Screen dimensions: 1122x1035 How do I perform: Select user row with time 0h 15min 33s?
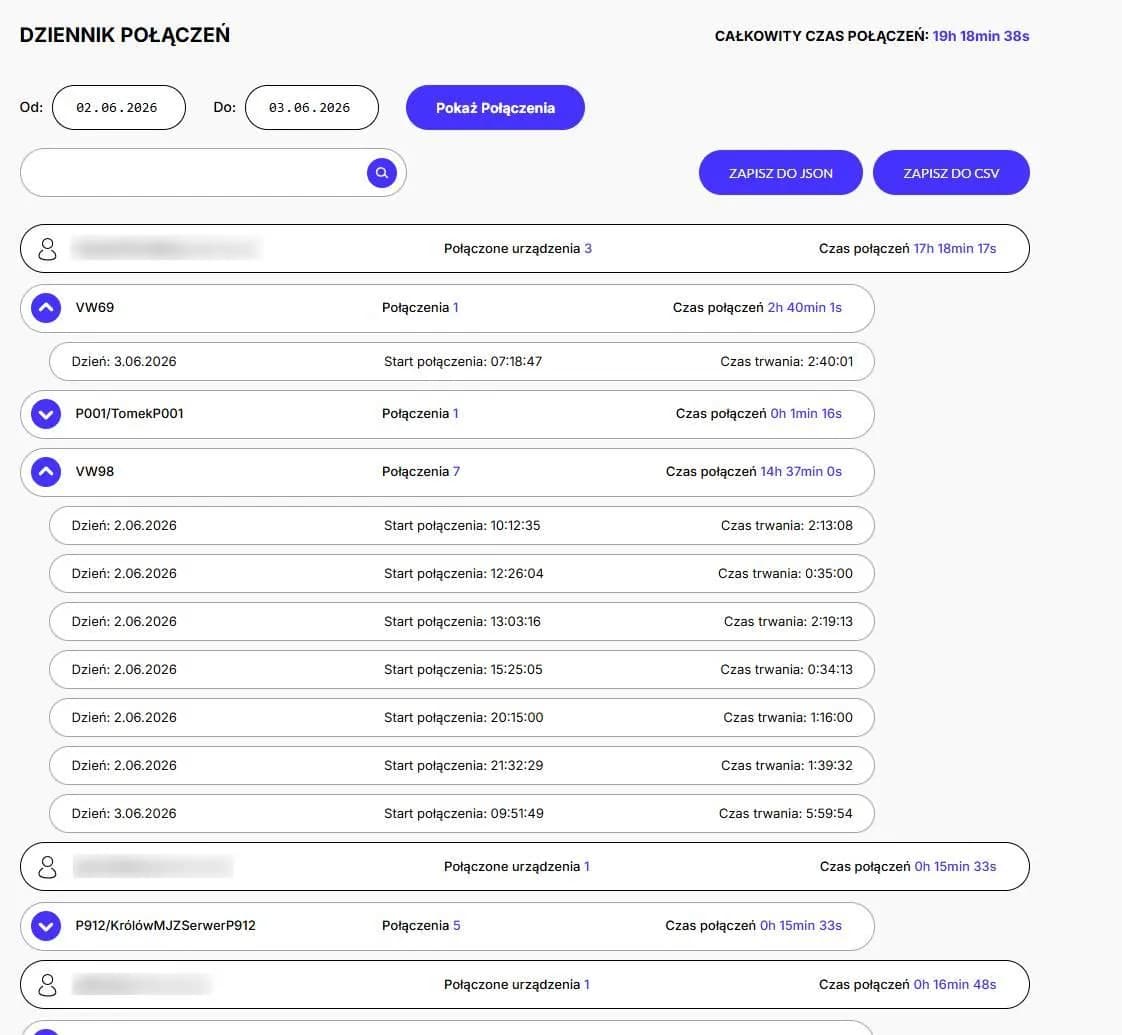pyautogui.click(x=525, y=867)
